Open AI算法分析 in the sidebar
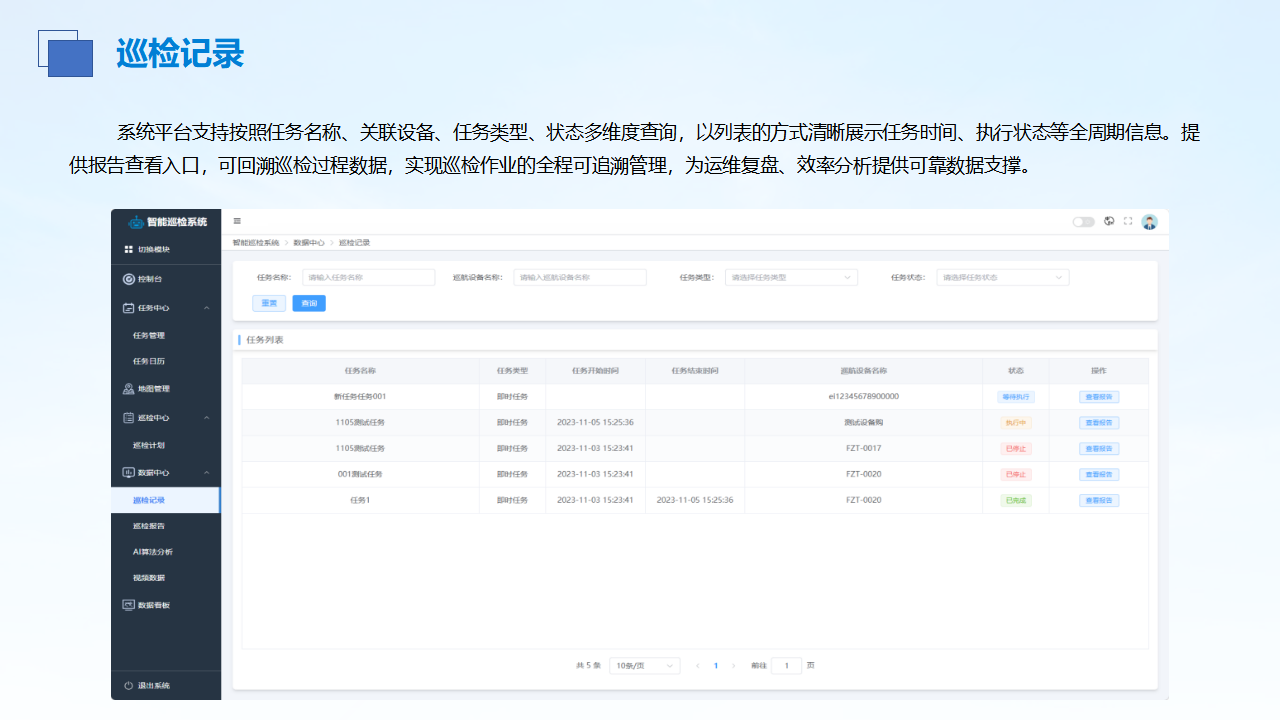 pos(153,552)
